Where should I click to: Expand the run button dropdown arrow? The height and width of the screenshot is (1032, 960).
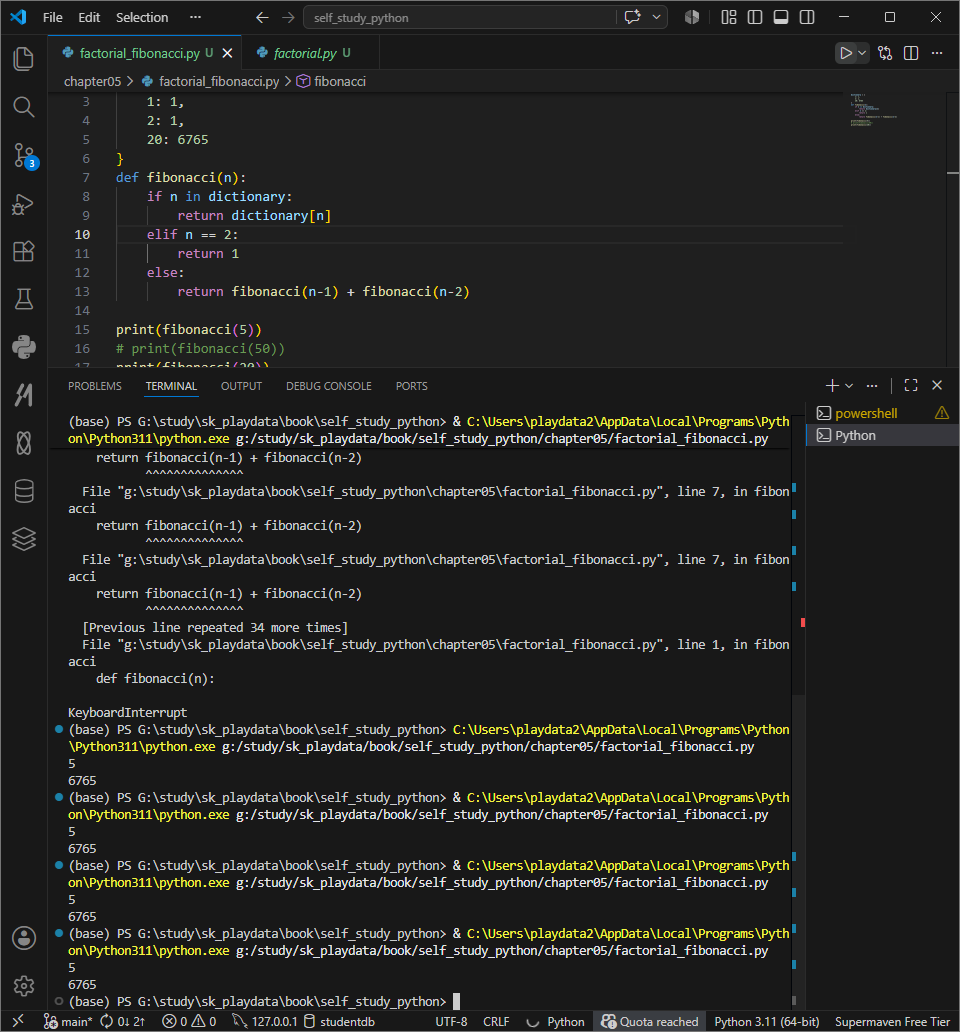[862, 53]
